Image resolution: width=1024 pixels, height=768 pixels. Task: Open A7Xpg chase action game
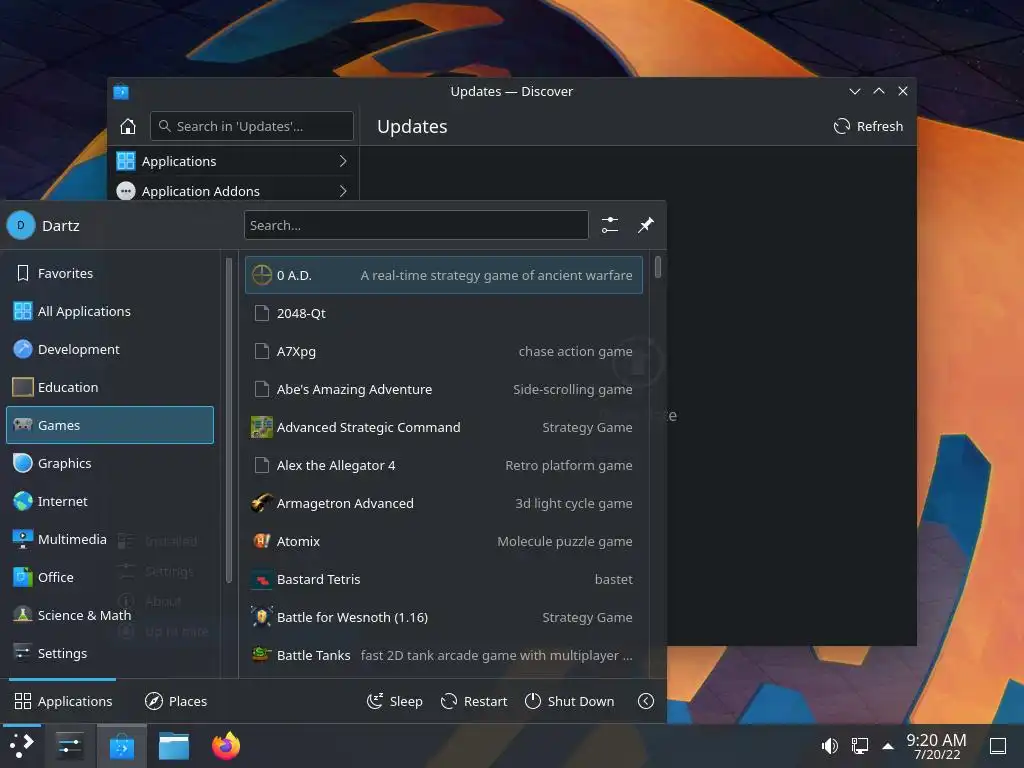coord(443,351)
